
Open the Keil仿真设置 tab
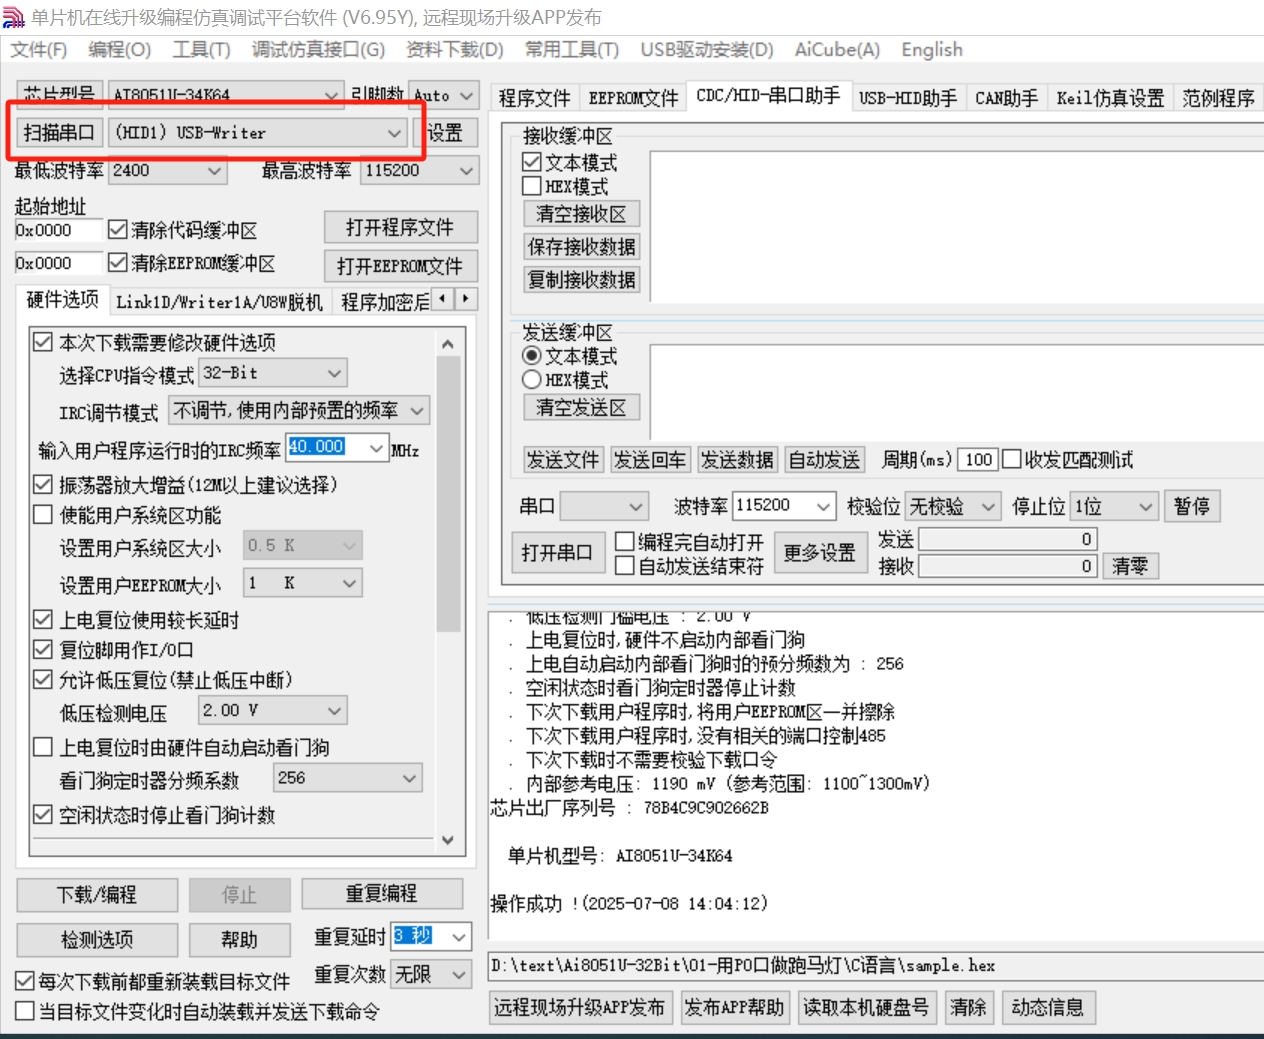coord(1111,98)
